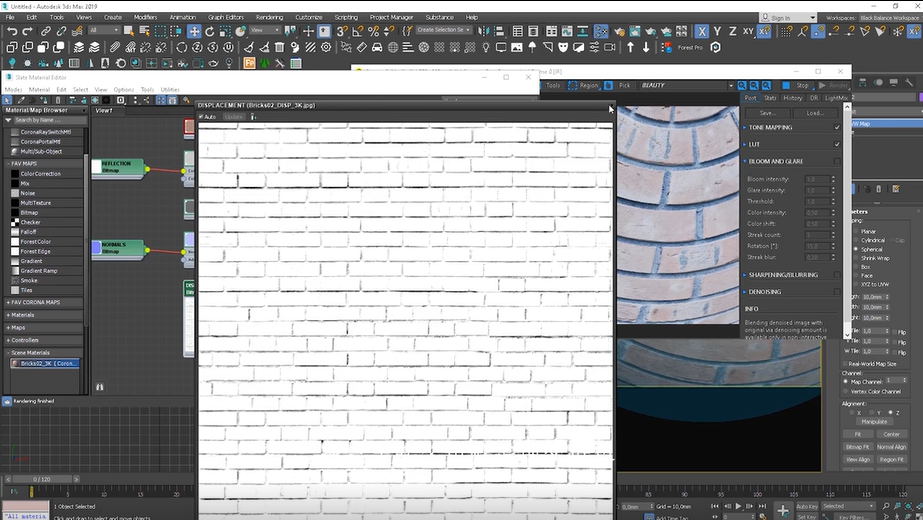Open the Sign In dropdown

coord(788,18)
